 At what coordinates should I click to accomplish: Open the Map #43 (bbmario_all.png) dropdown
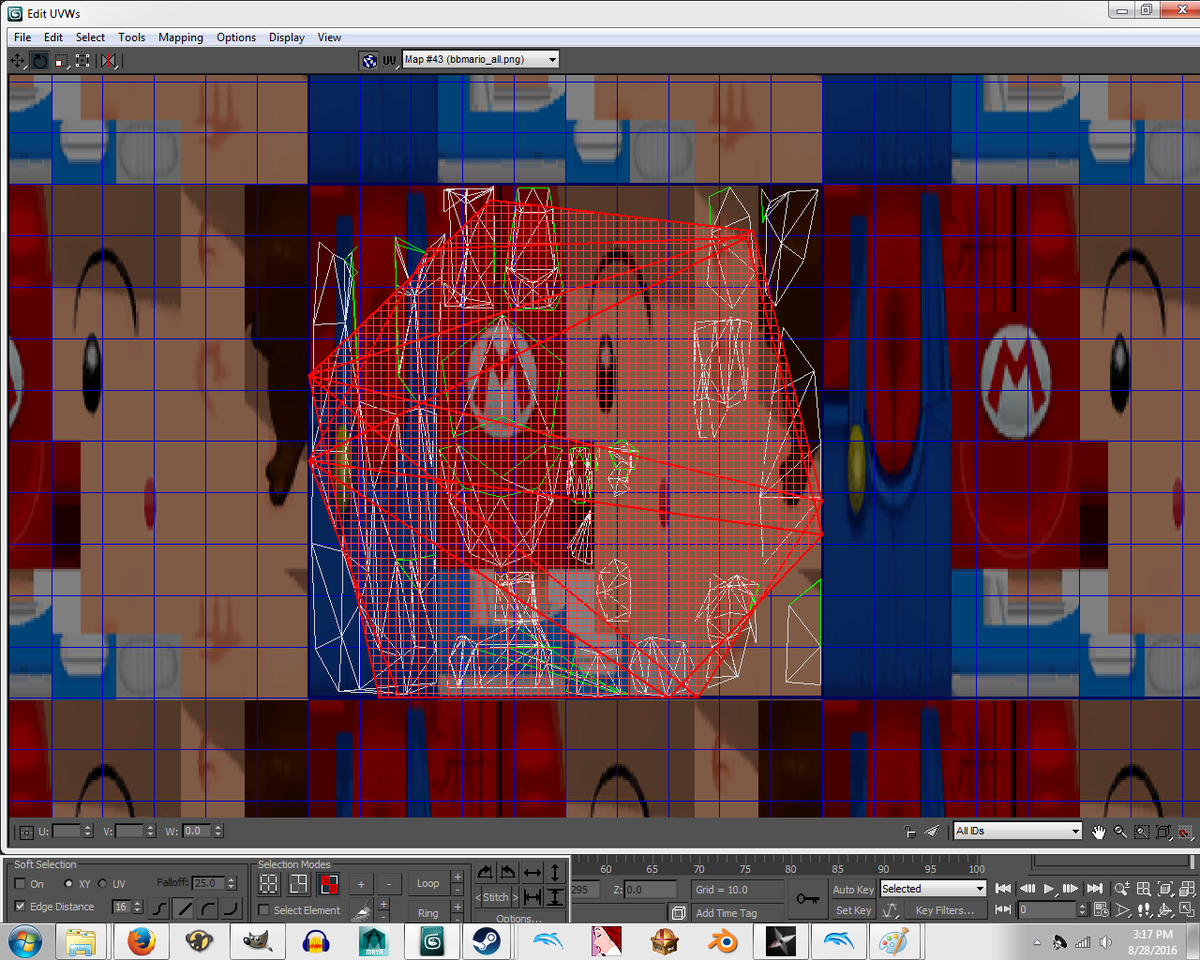(x=552, y=58)
